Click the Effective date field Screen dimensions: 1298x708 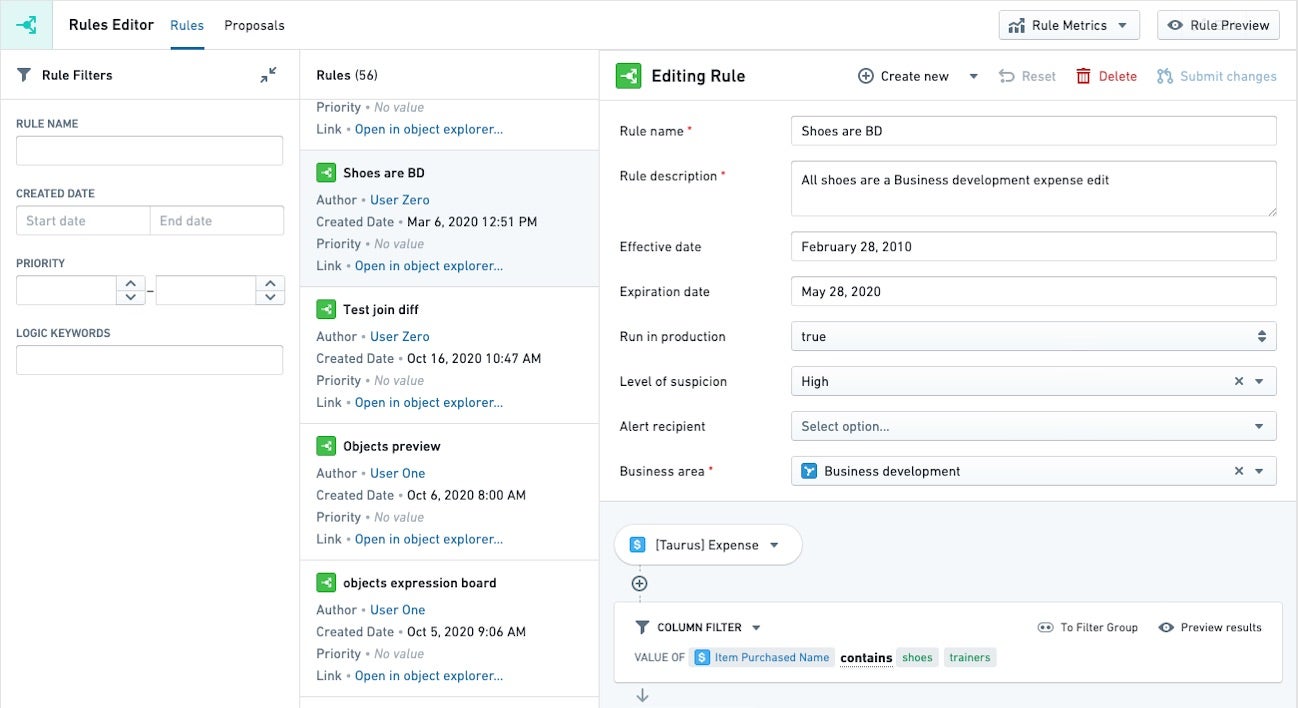(x=1034, y=246)
